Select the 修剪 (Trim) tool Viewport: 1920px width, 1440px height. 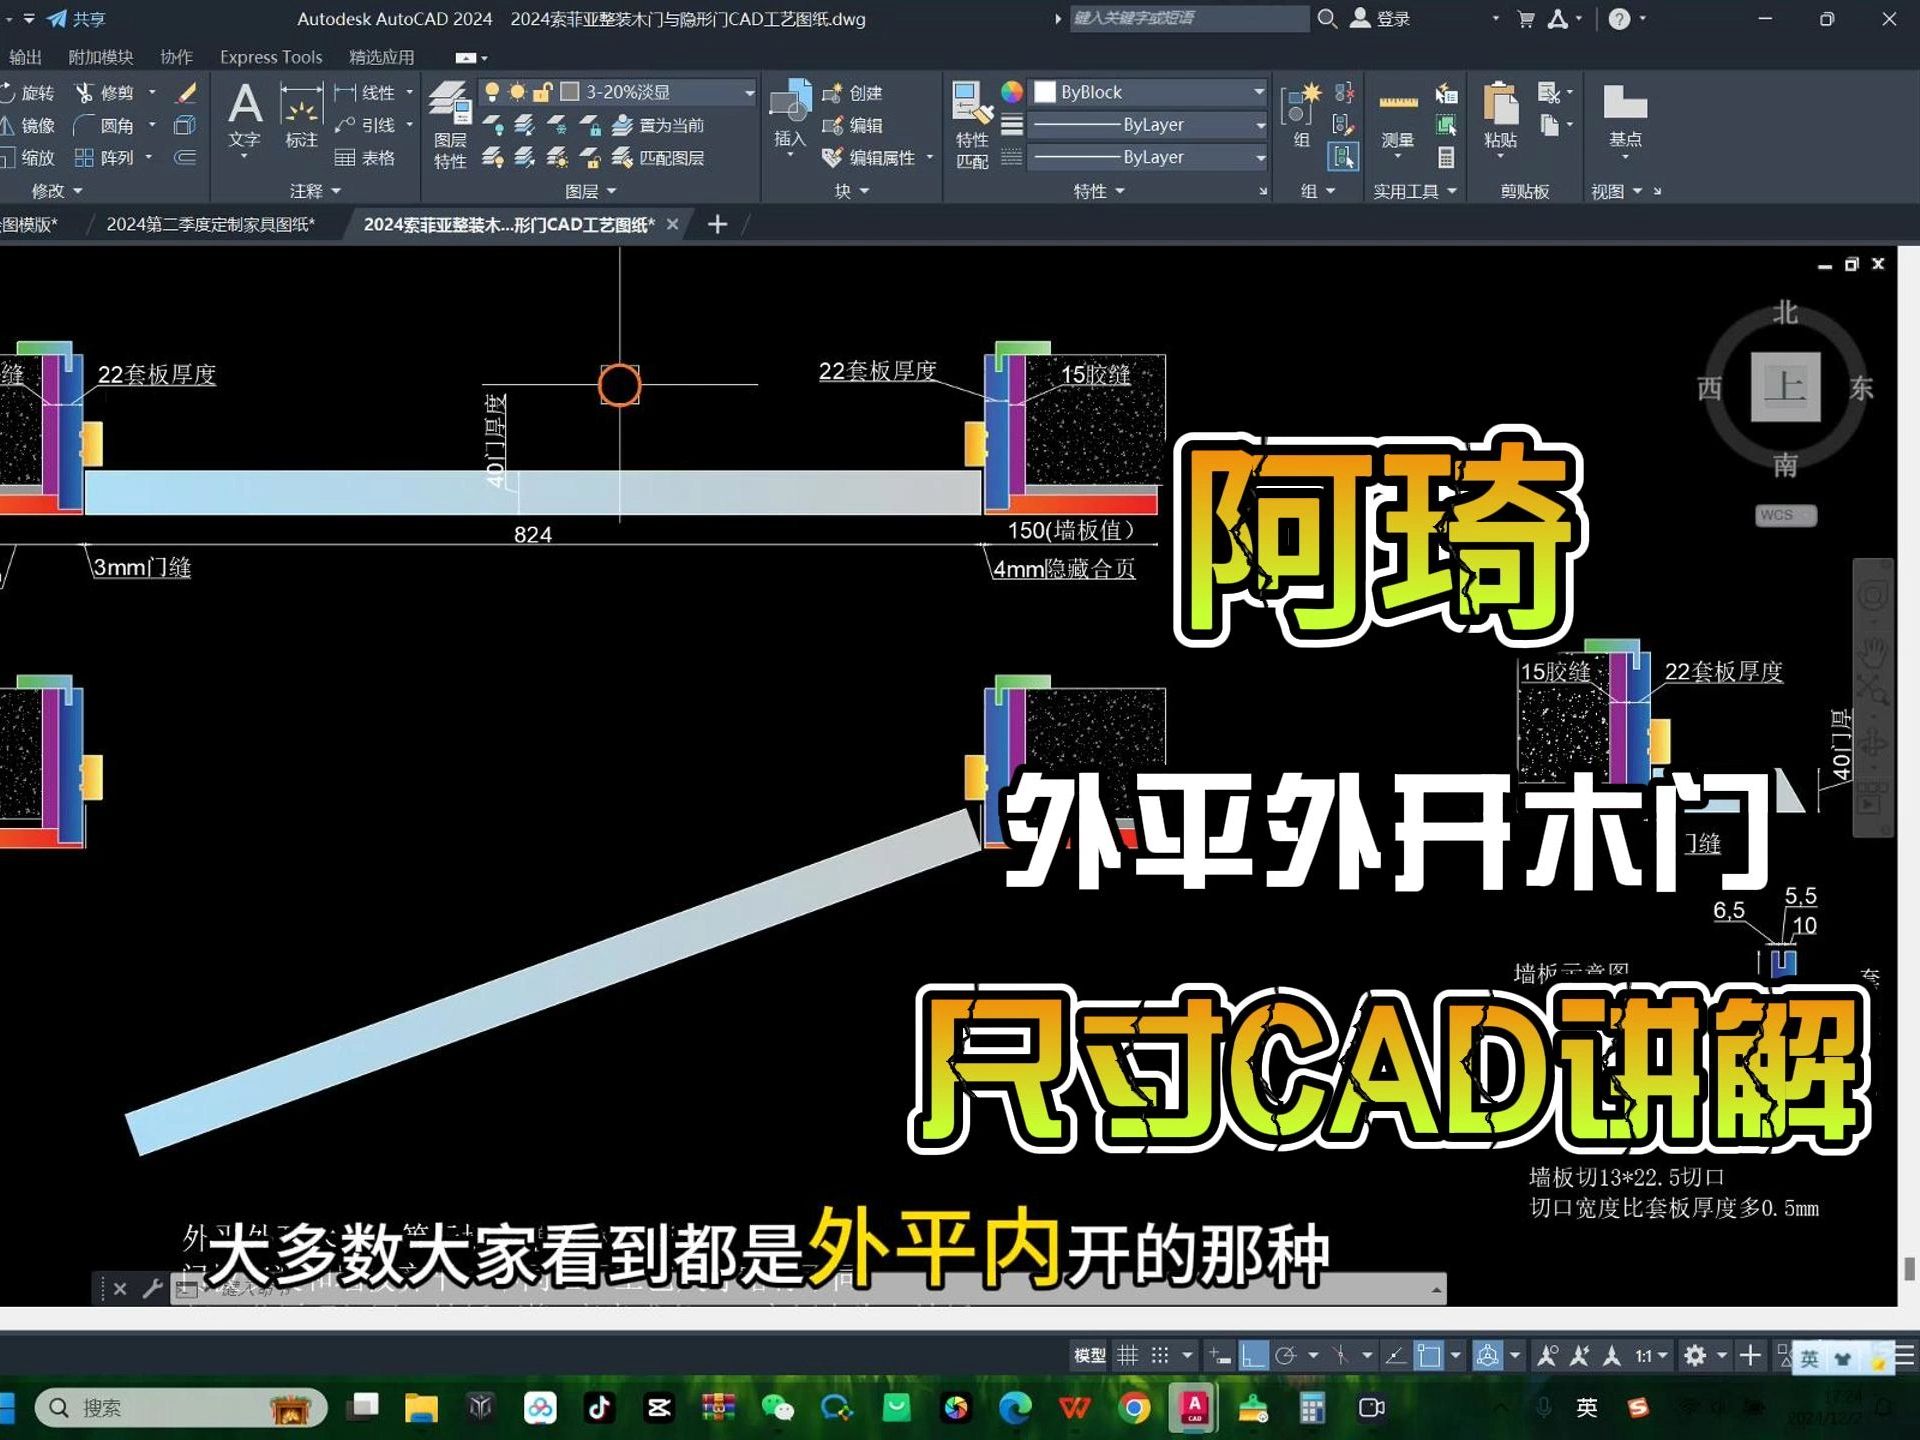105,93
